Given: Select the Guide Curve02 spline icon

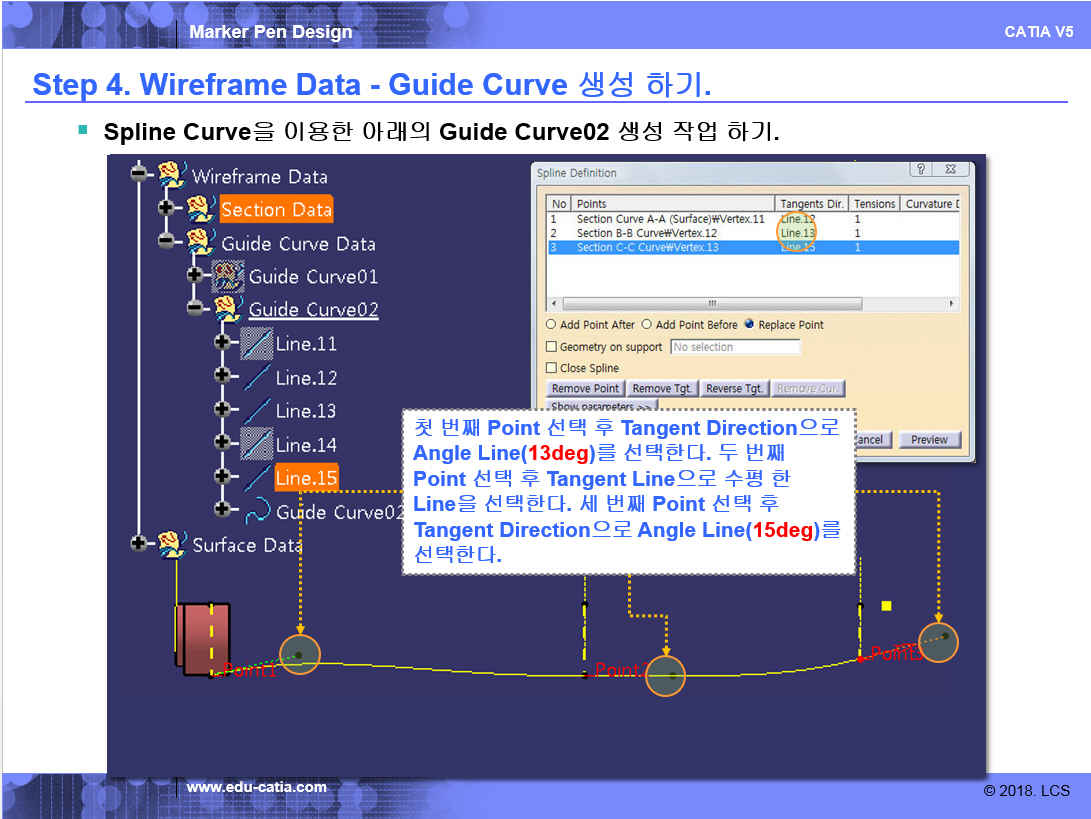Looking at the screenshot, I should click(258, 511).
